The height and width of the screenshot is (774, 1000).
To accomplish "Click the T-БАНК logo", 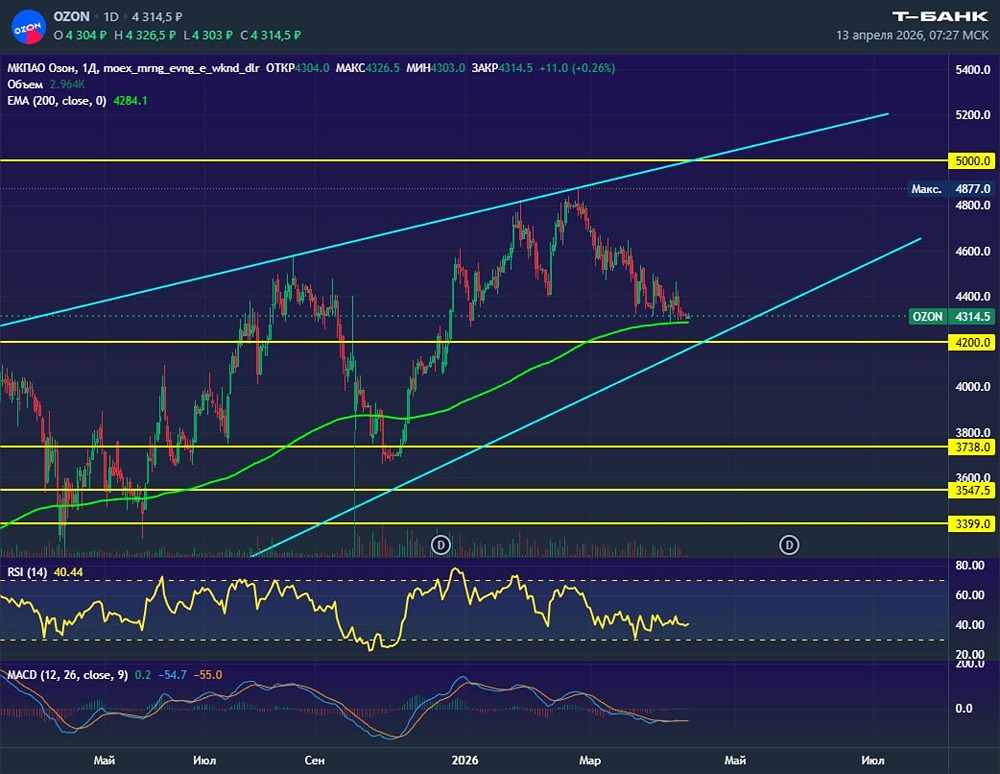I will click(940, 16).
